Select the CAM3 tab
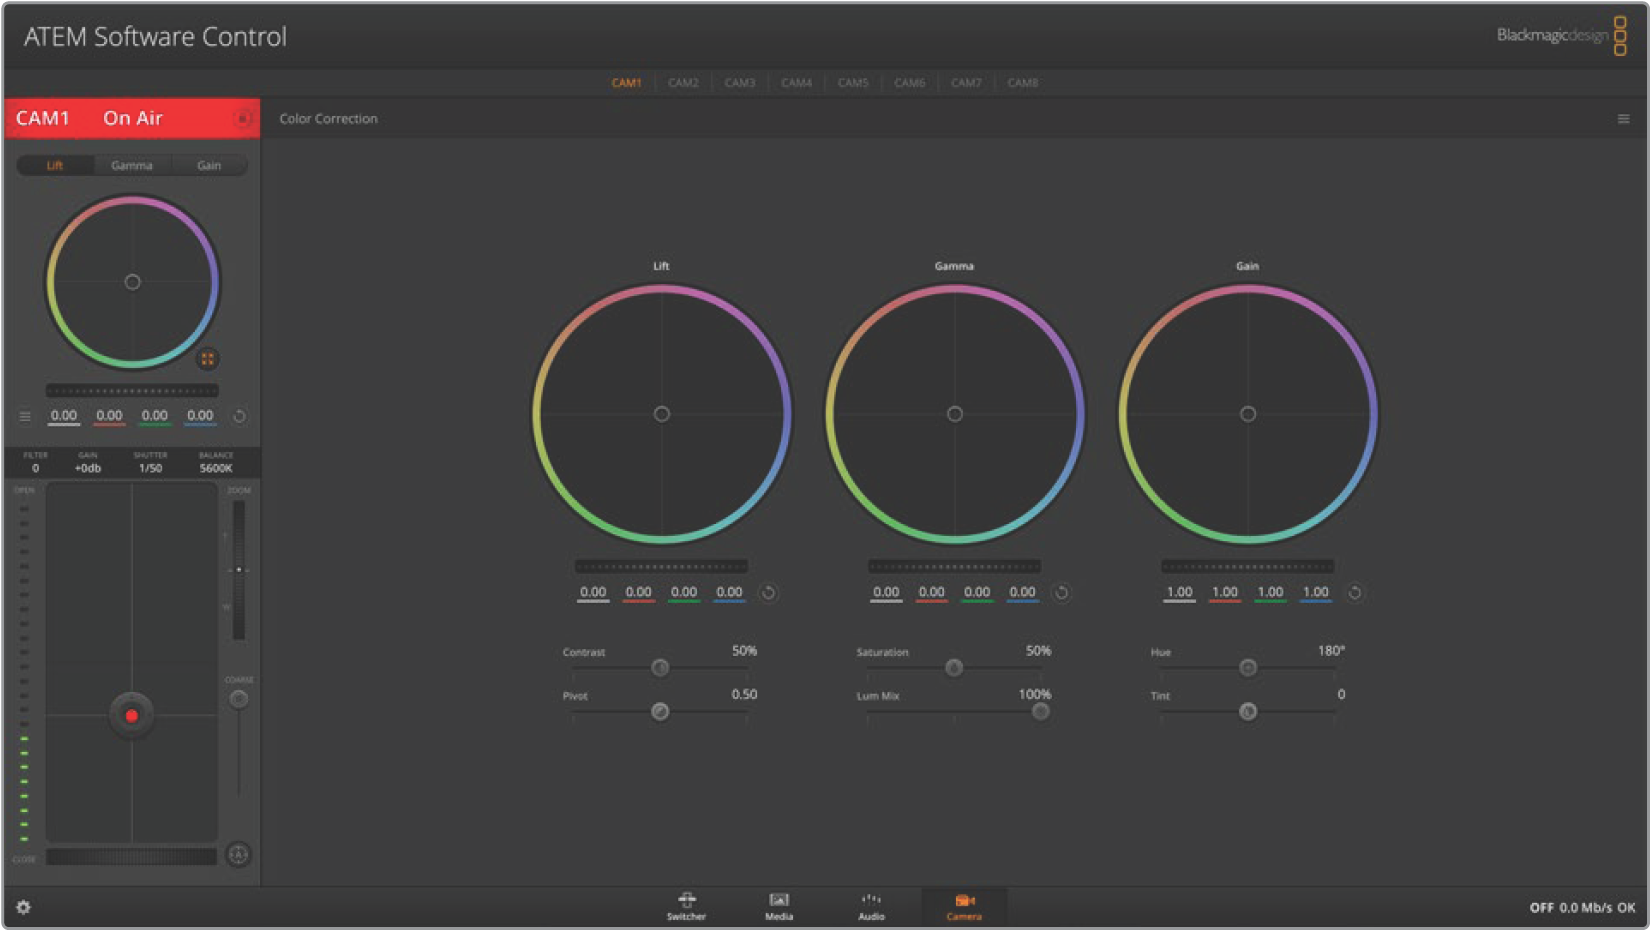This screenshot has height=931, width=1651. tap(740, 83)
